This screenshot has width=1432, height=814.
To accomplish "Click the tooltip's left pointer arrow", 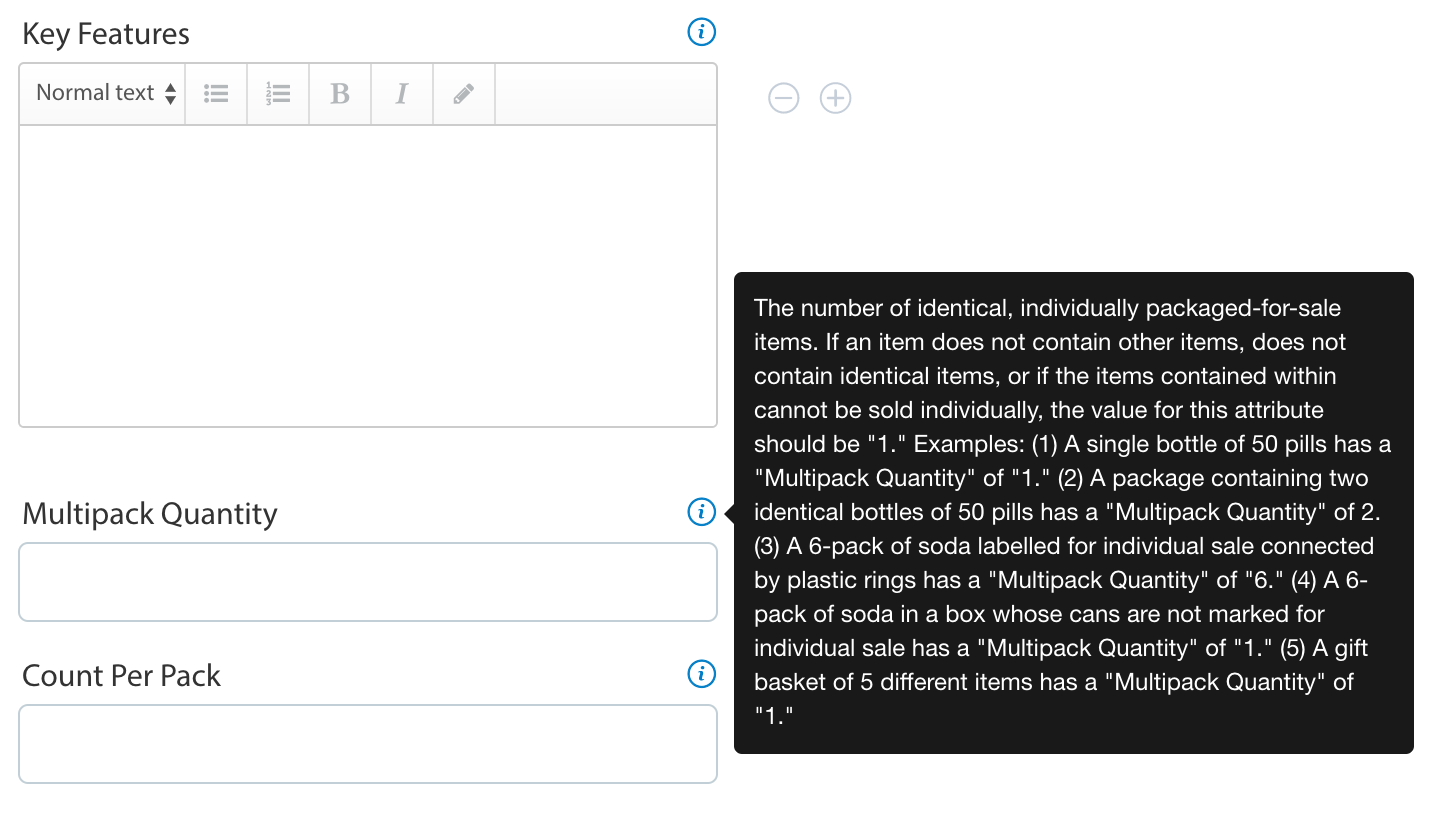I will [729, 513].
